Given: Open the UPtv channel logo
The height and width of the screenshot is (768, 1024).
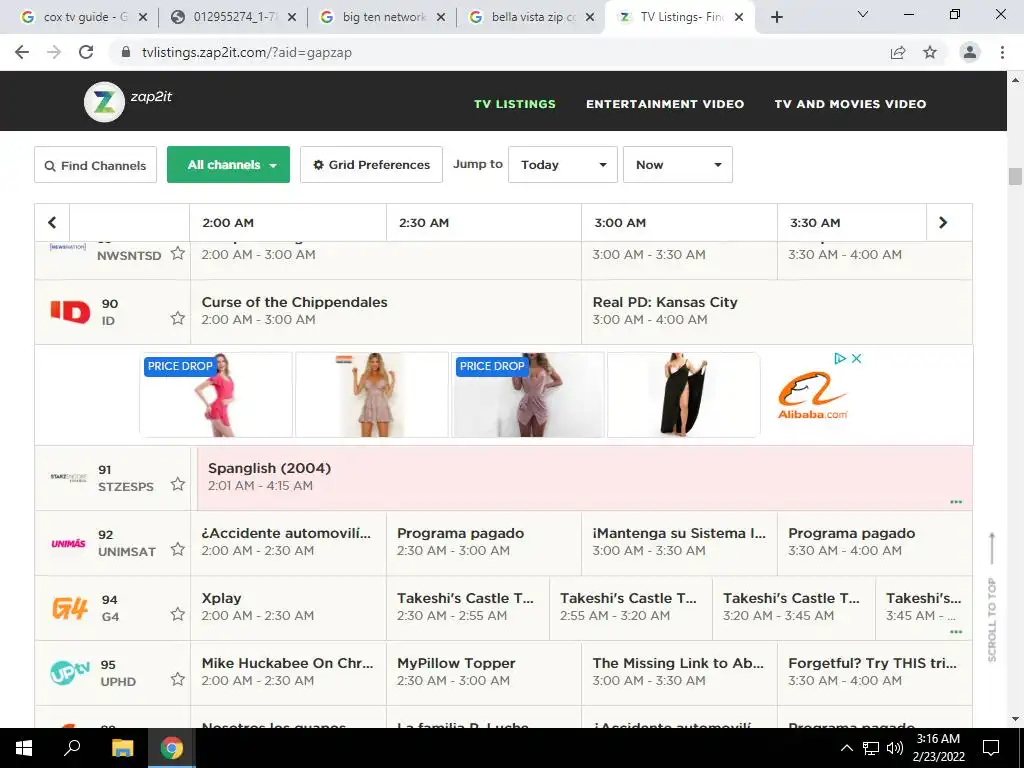Looking at the screenshot, I should pos(70,672).
